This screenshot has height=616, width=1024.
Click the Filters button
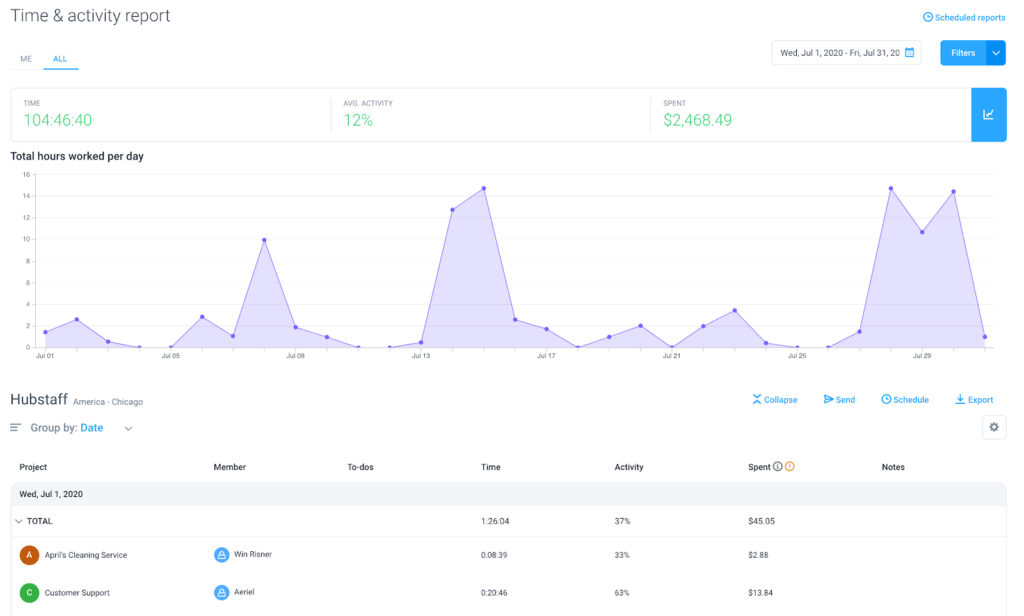962,52
